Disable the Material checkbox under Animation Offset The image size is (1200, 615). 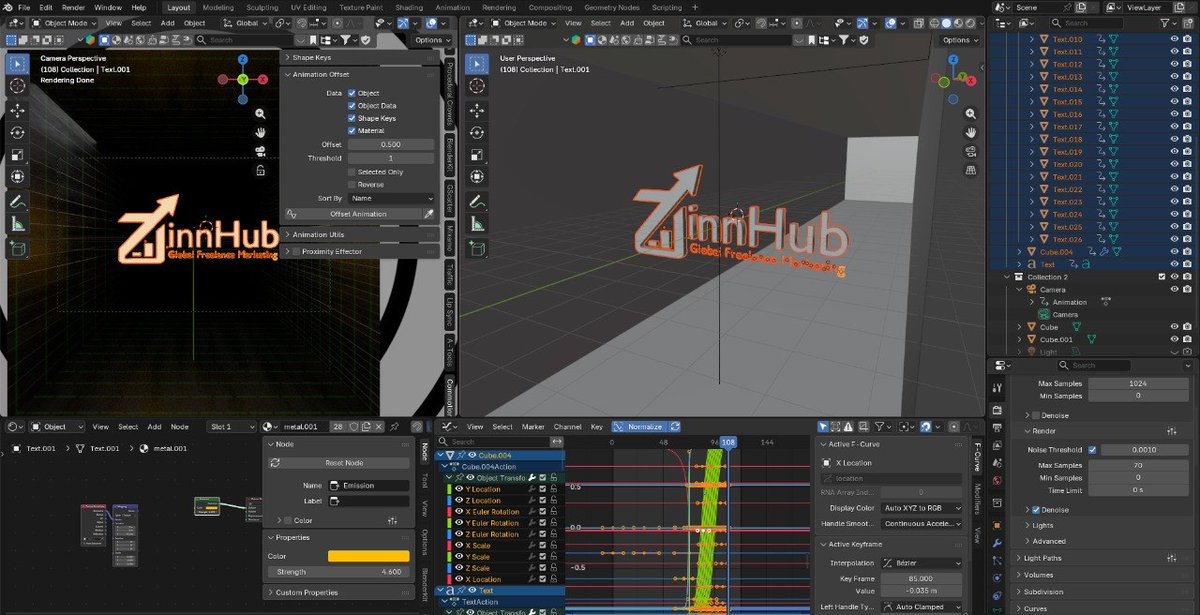tap(350, 130)
